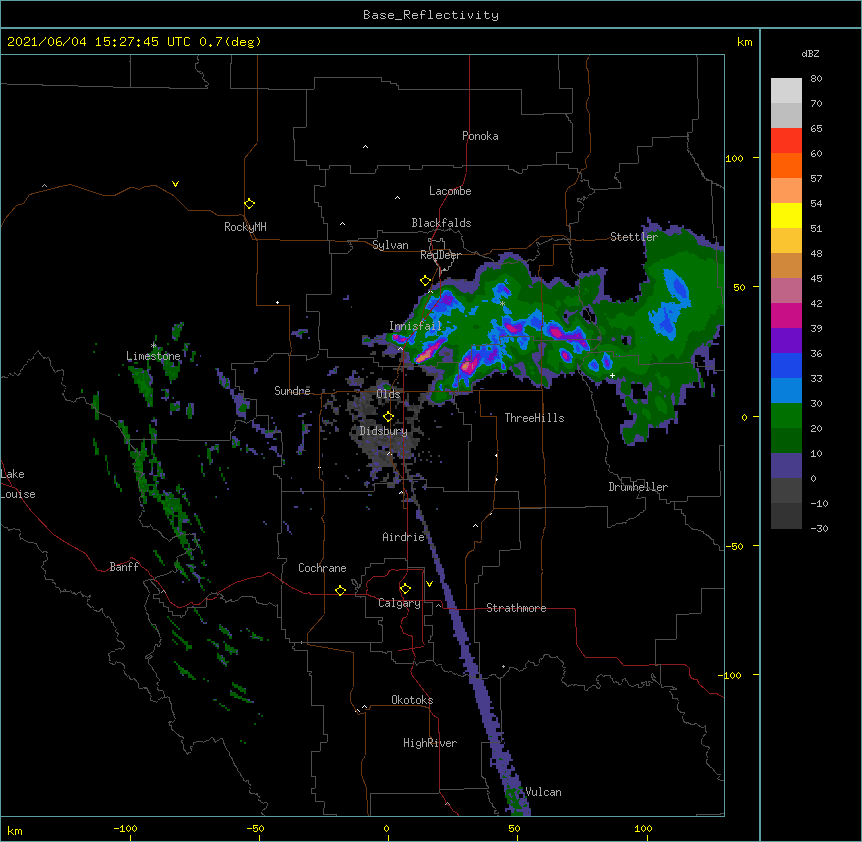Pick the light grey 70-80 dBZ swatch

pos(786,91)
